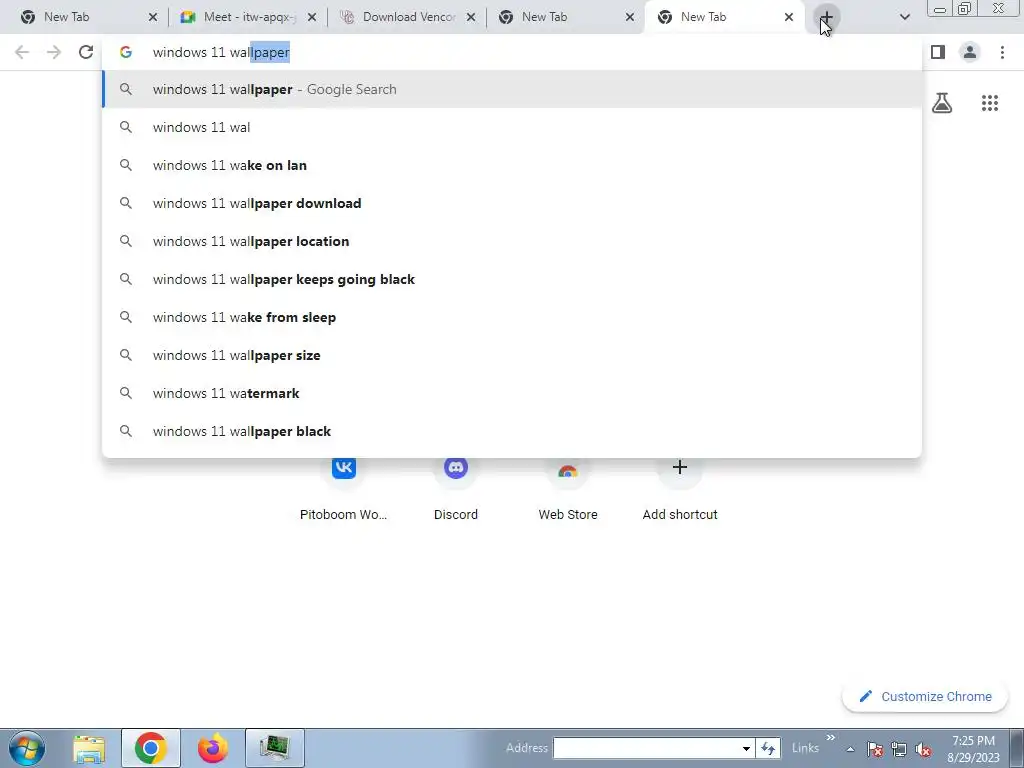Screen dimensions: 1024x768
Task: Open the monitor app in taskbar
Action: [275, 748]
